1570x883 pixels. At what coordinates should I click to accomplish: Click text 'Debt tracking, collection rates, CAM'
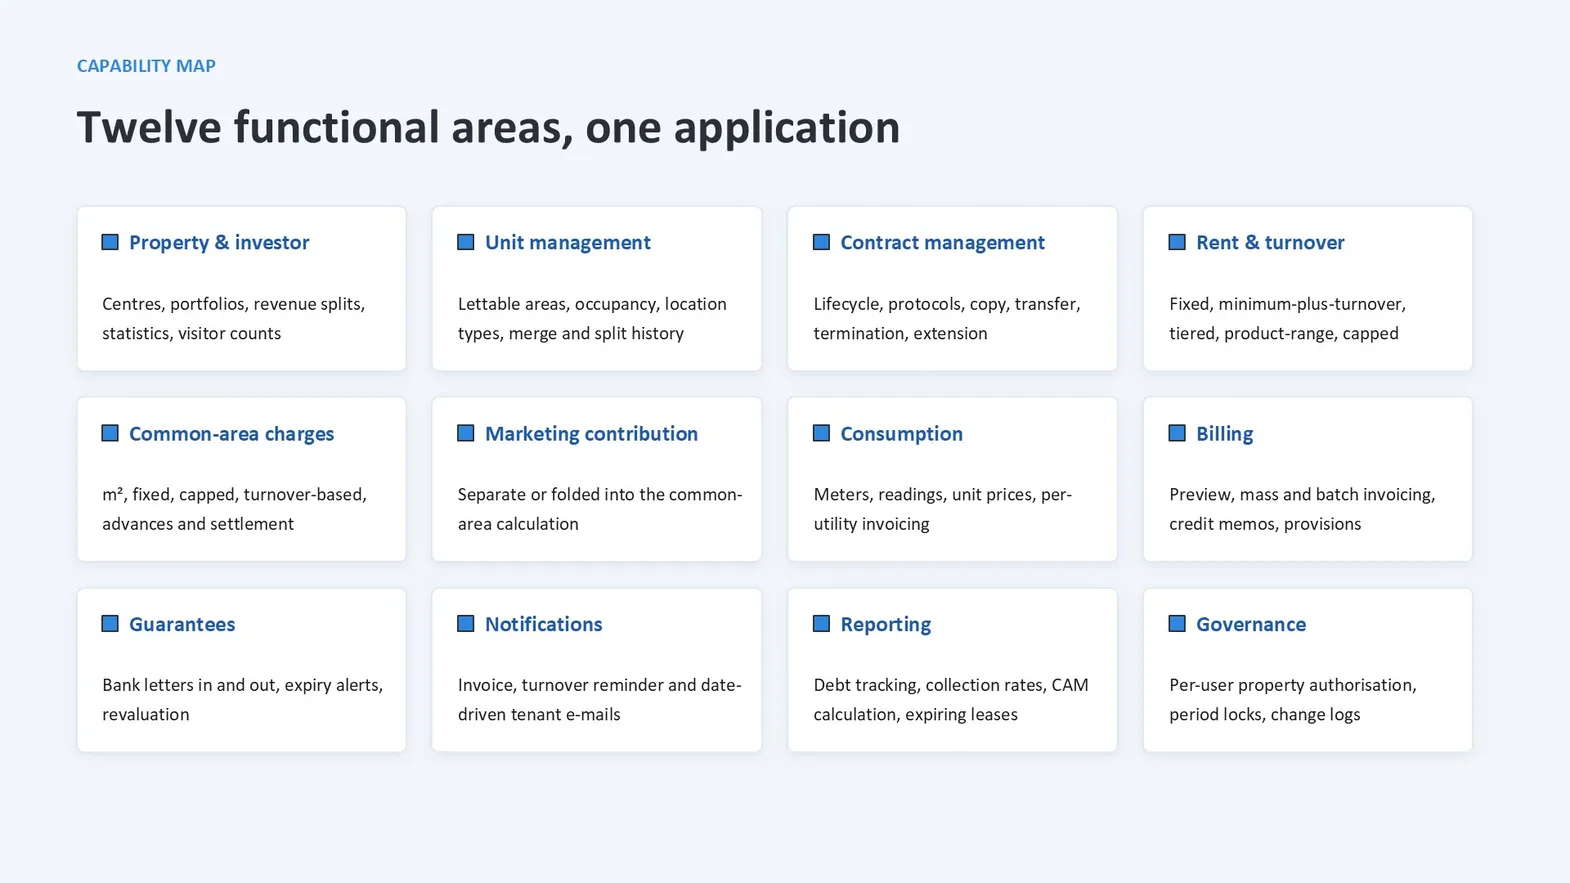(951, 686)
